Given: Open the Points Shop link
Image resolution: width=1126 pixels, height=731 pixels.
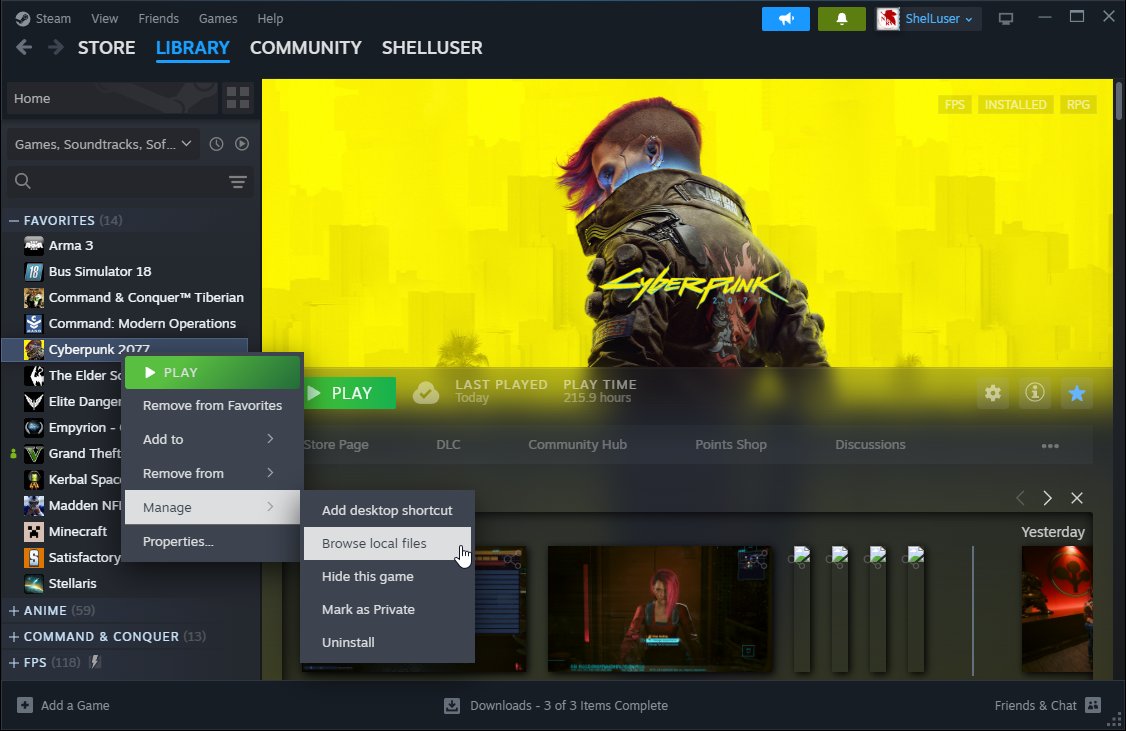Looking at the screenshot, I should [731, 444].
